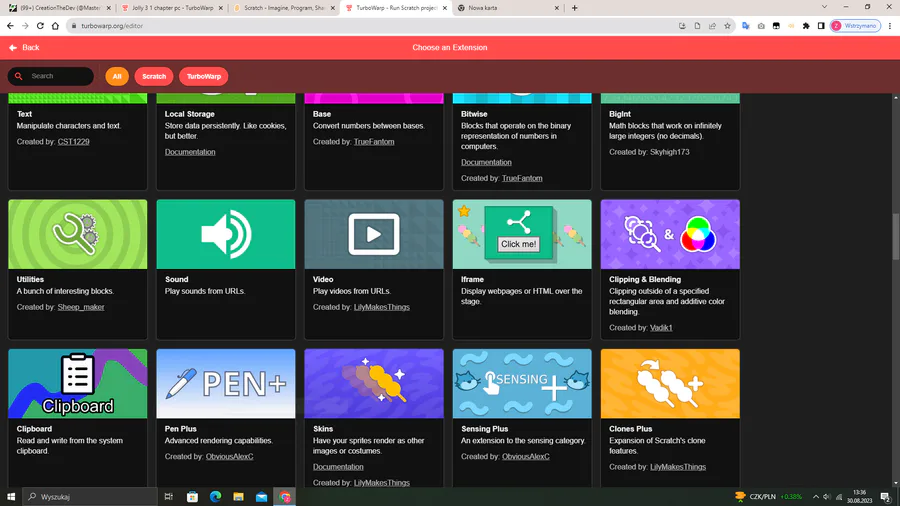
Task: Click the page vertical scrollbar thumb
Action: pos(895,236)
